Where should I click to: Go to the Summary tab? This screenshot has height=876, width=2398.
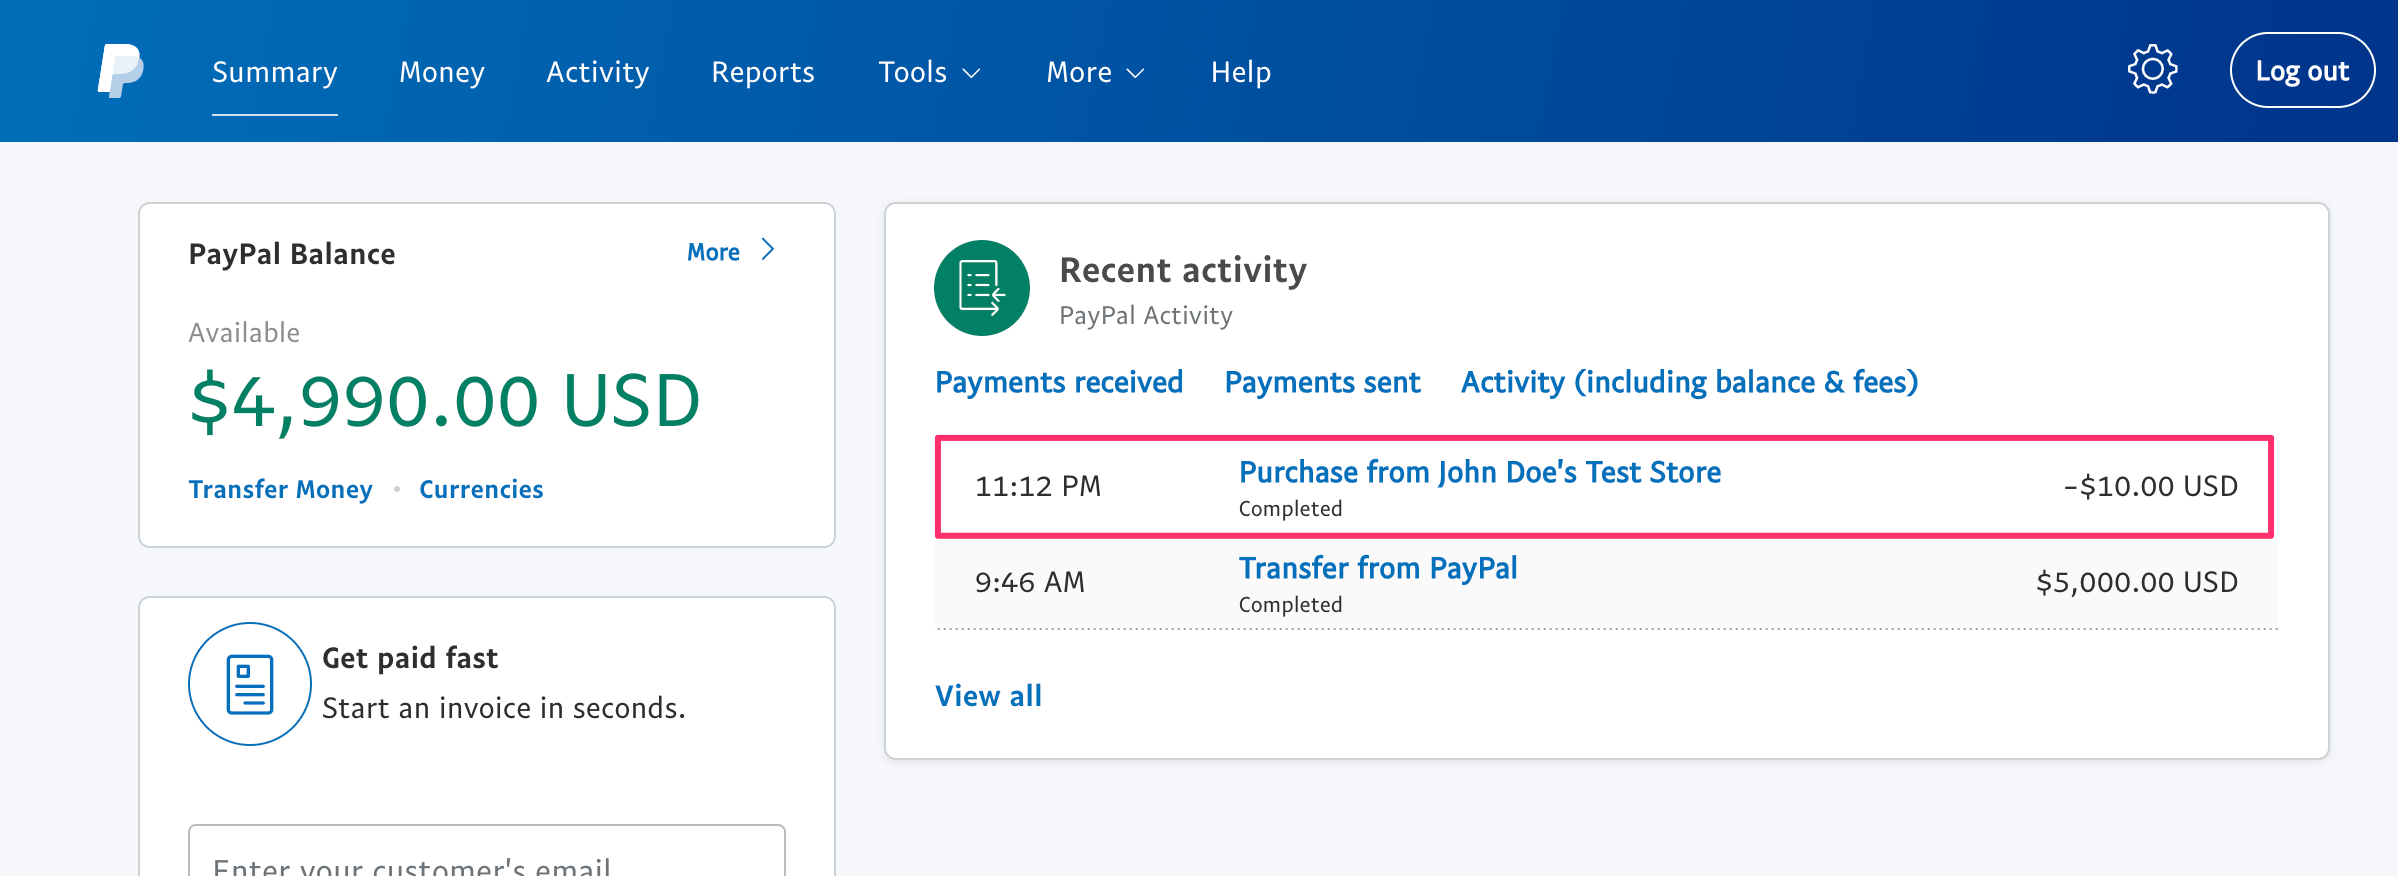pos(275,72)
